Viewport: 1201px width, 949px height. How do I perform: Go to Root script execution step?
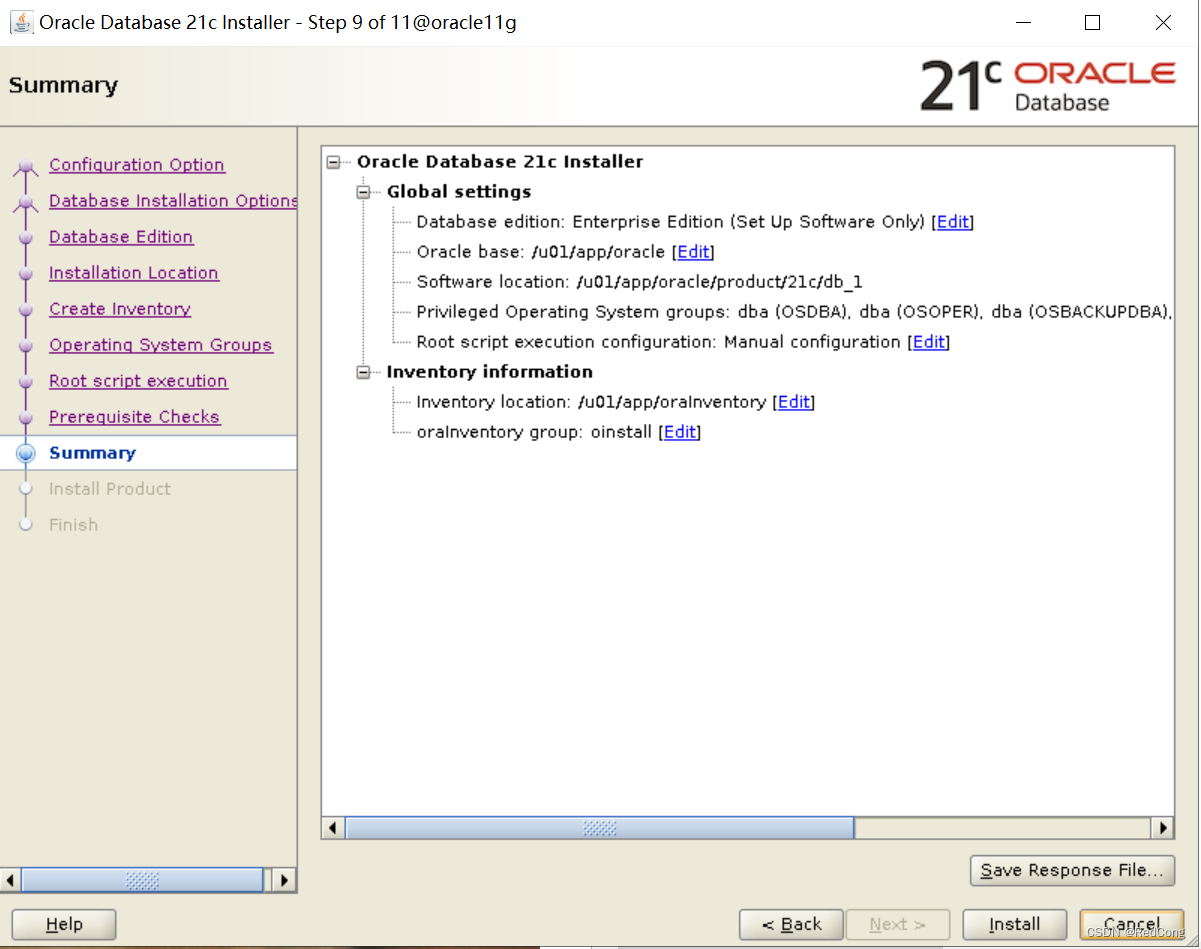pos(138,381)
